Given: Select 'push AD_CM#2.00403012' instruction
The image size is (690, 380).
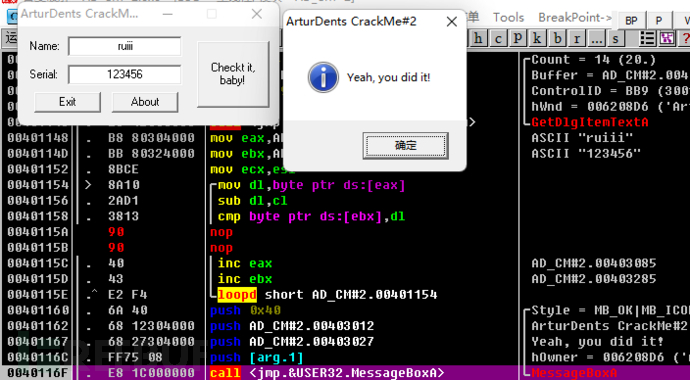Looking at the screenshot, I should point(292,326).
